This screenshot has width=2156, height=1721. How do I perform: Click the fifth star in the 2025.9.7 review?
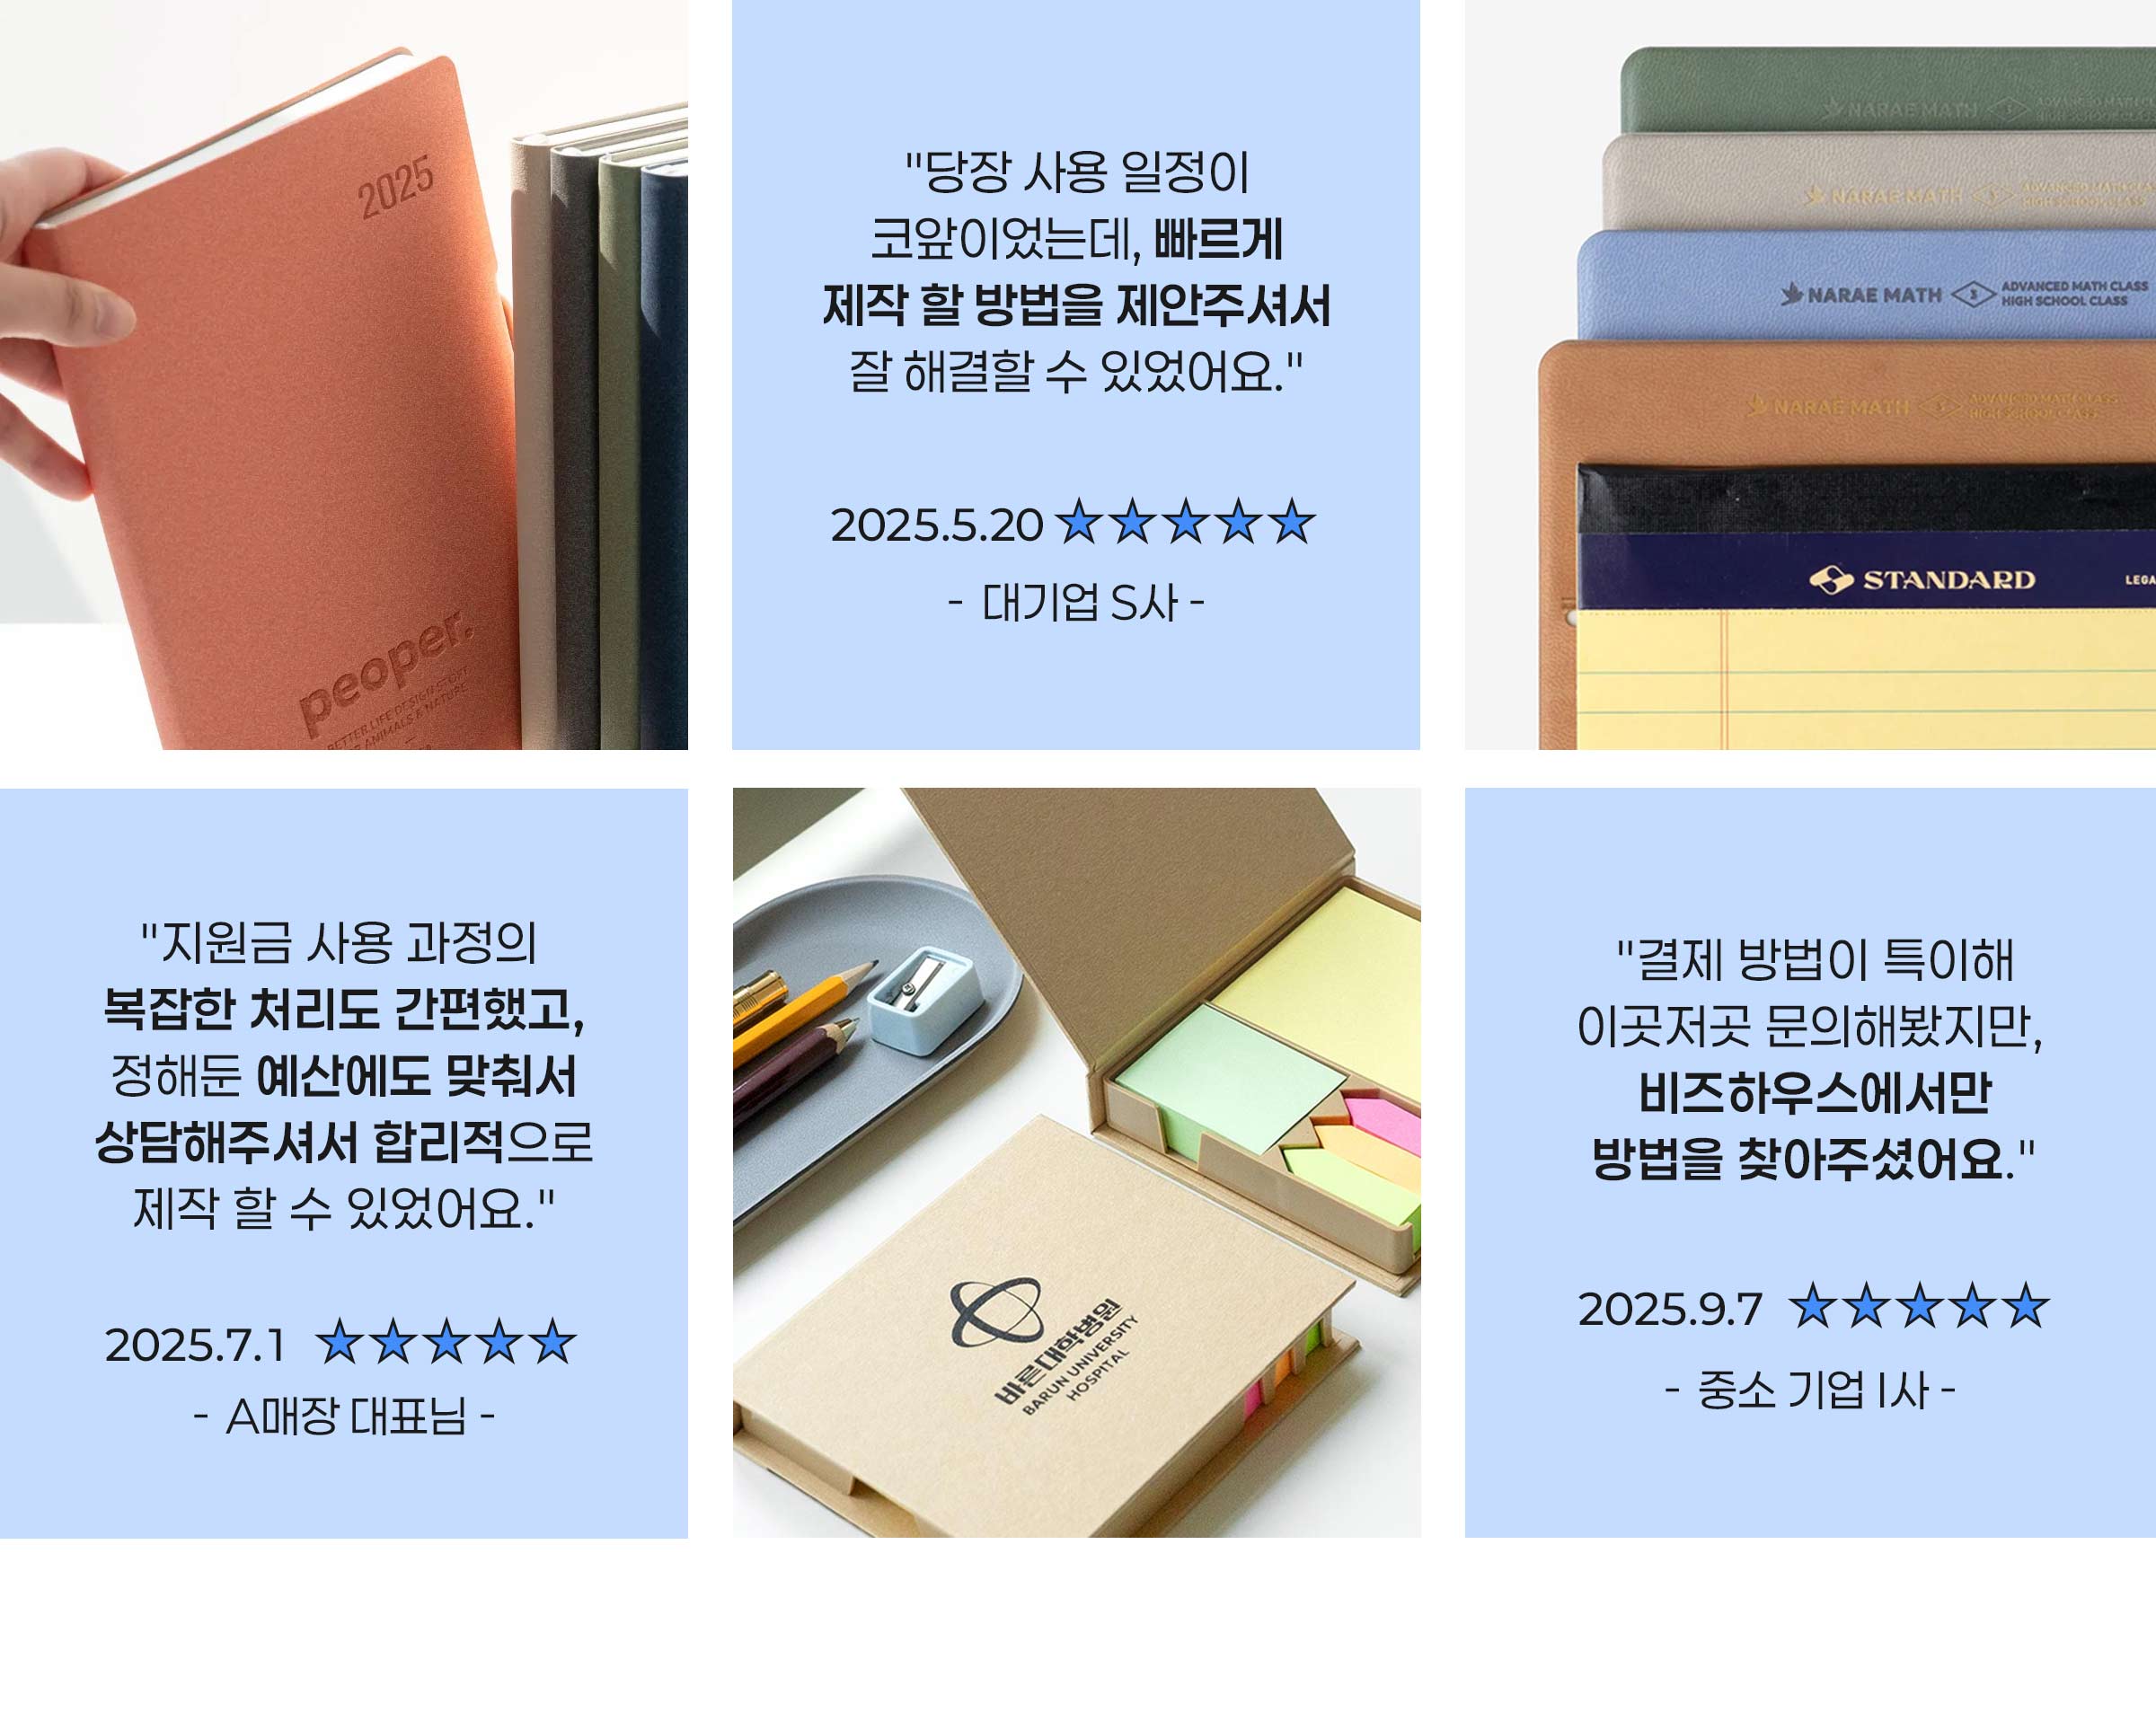coord(2025,1305)
